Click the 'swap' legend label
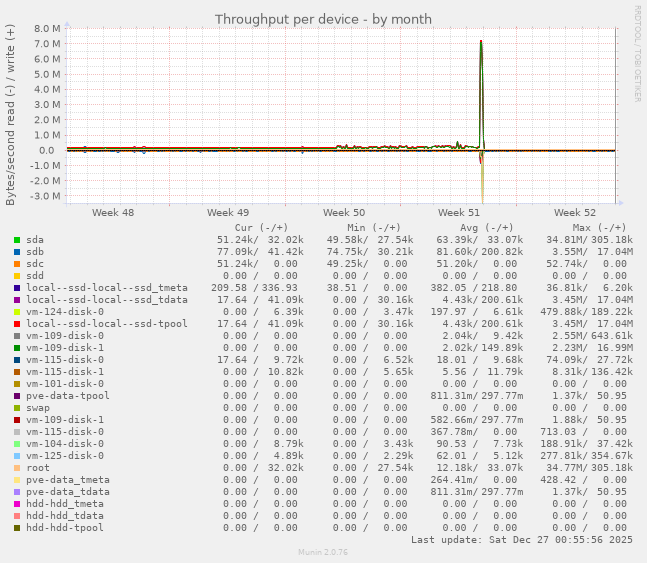This screenshot has height=563, width=647. click(38, 408)
